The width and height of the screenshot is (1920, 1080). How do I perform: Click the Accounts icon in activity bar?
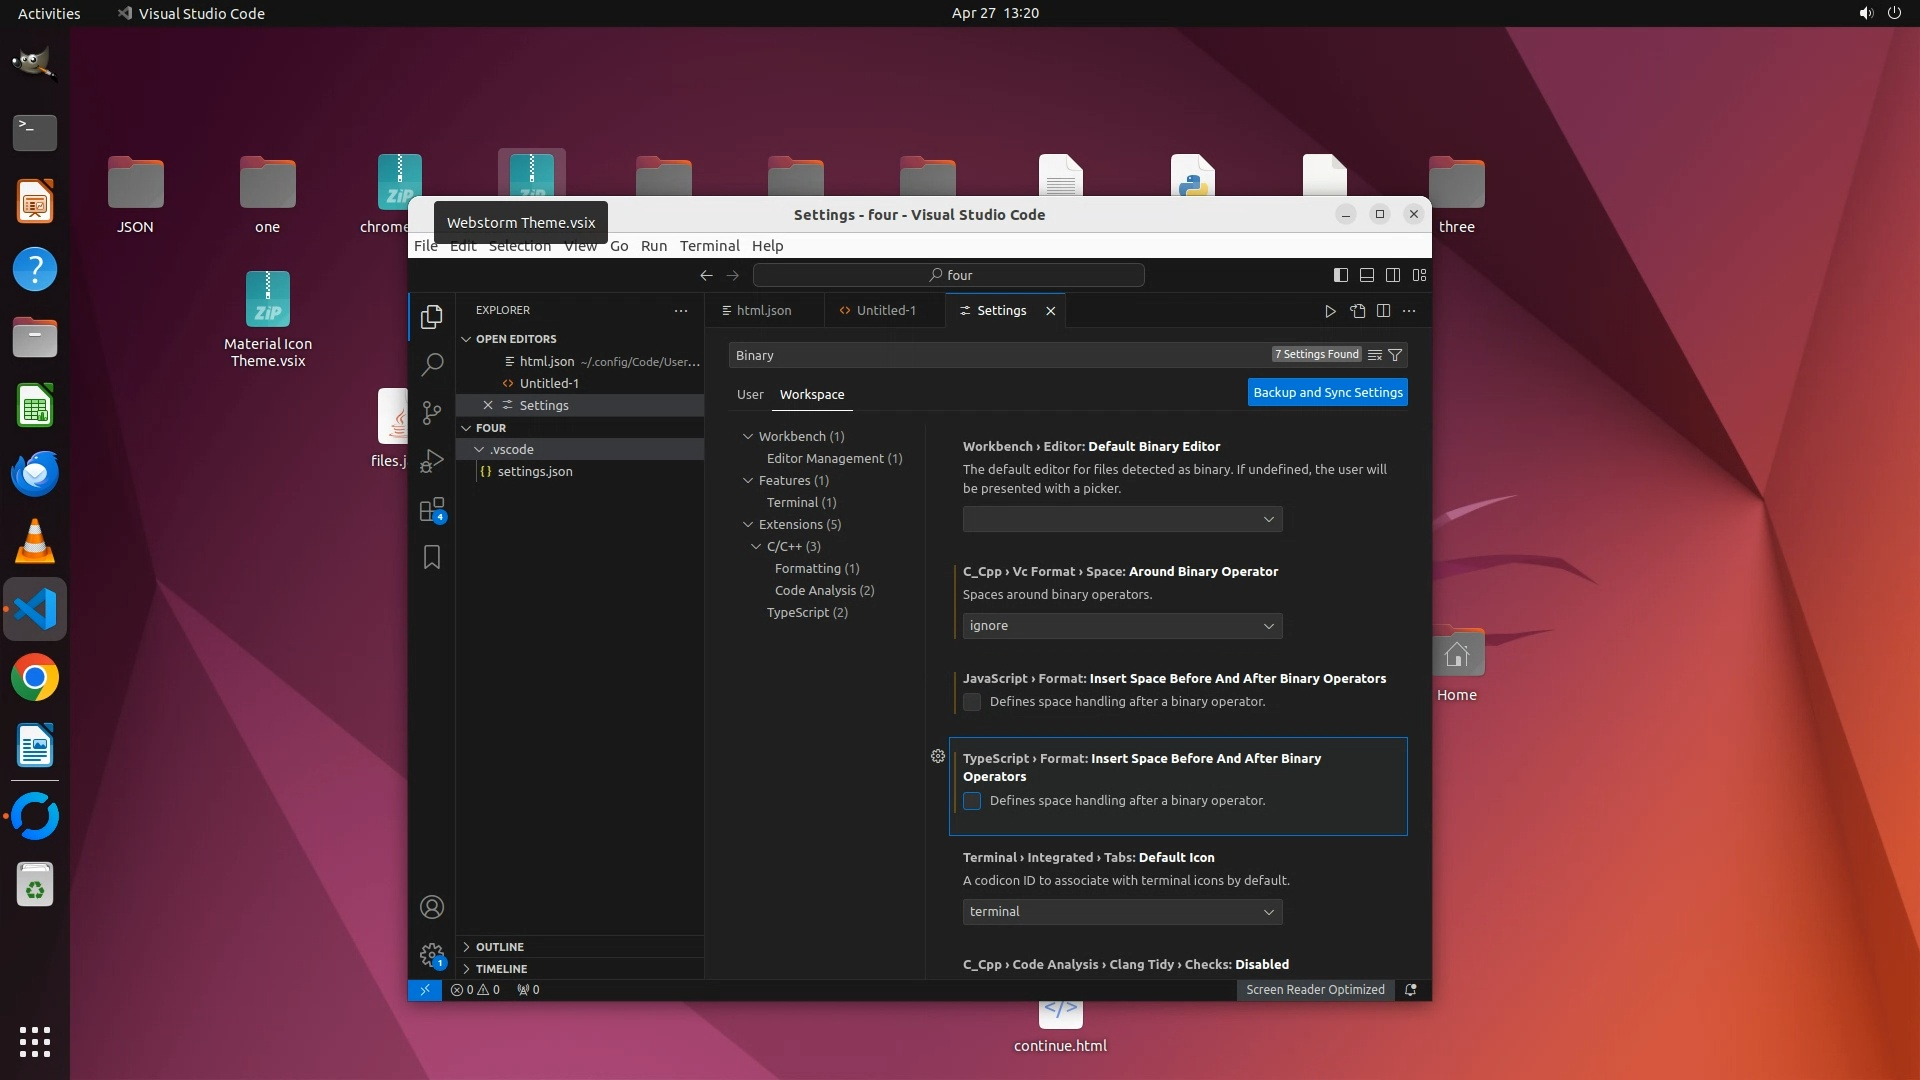(x=432, y=907)
